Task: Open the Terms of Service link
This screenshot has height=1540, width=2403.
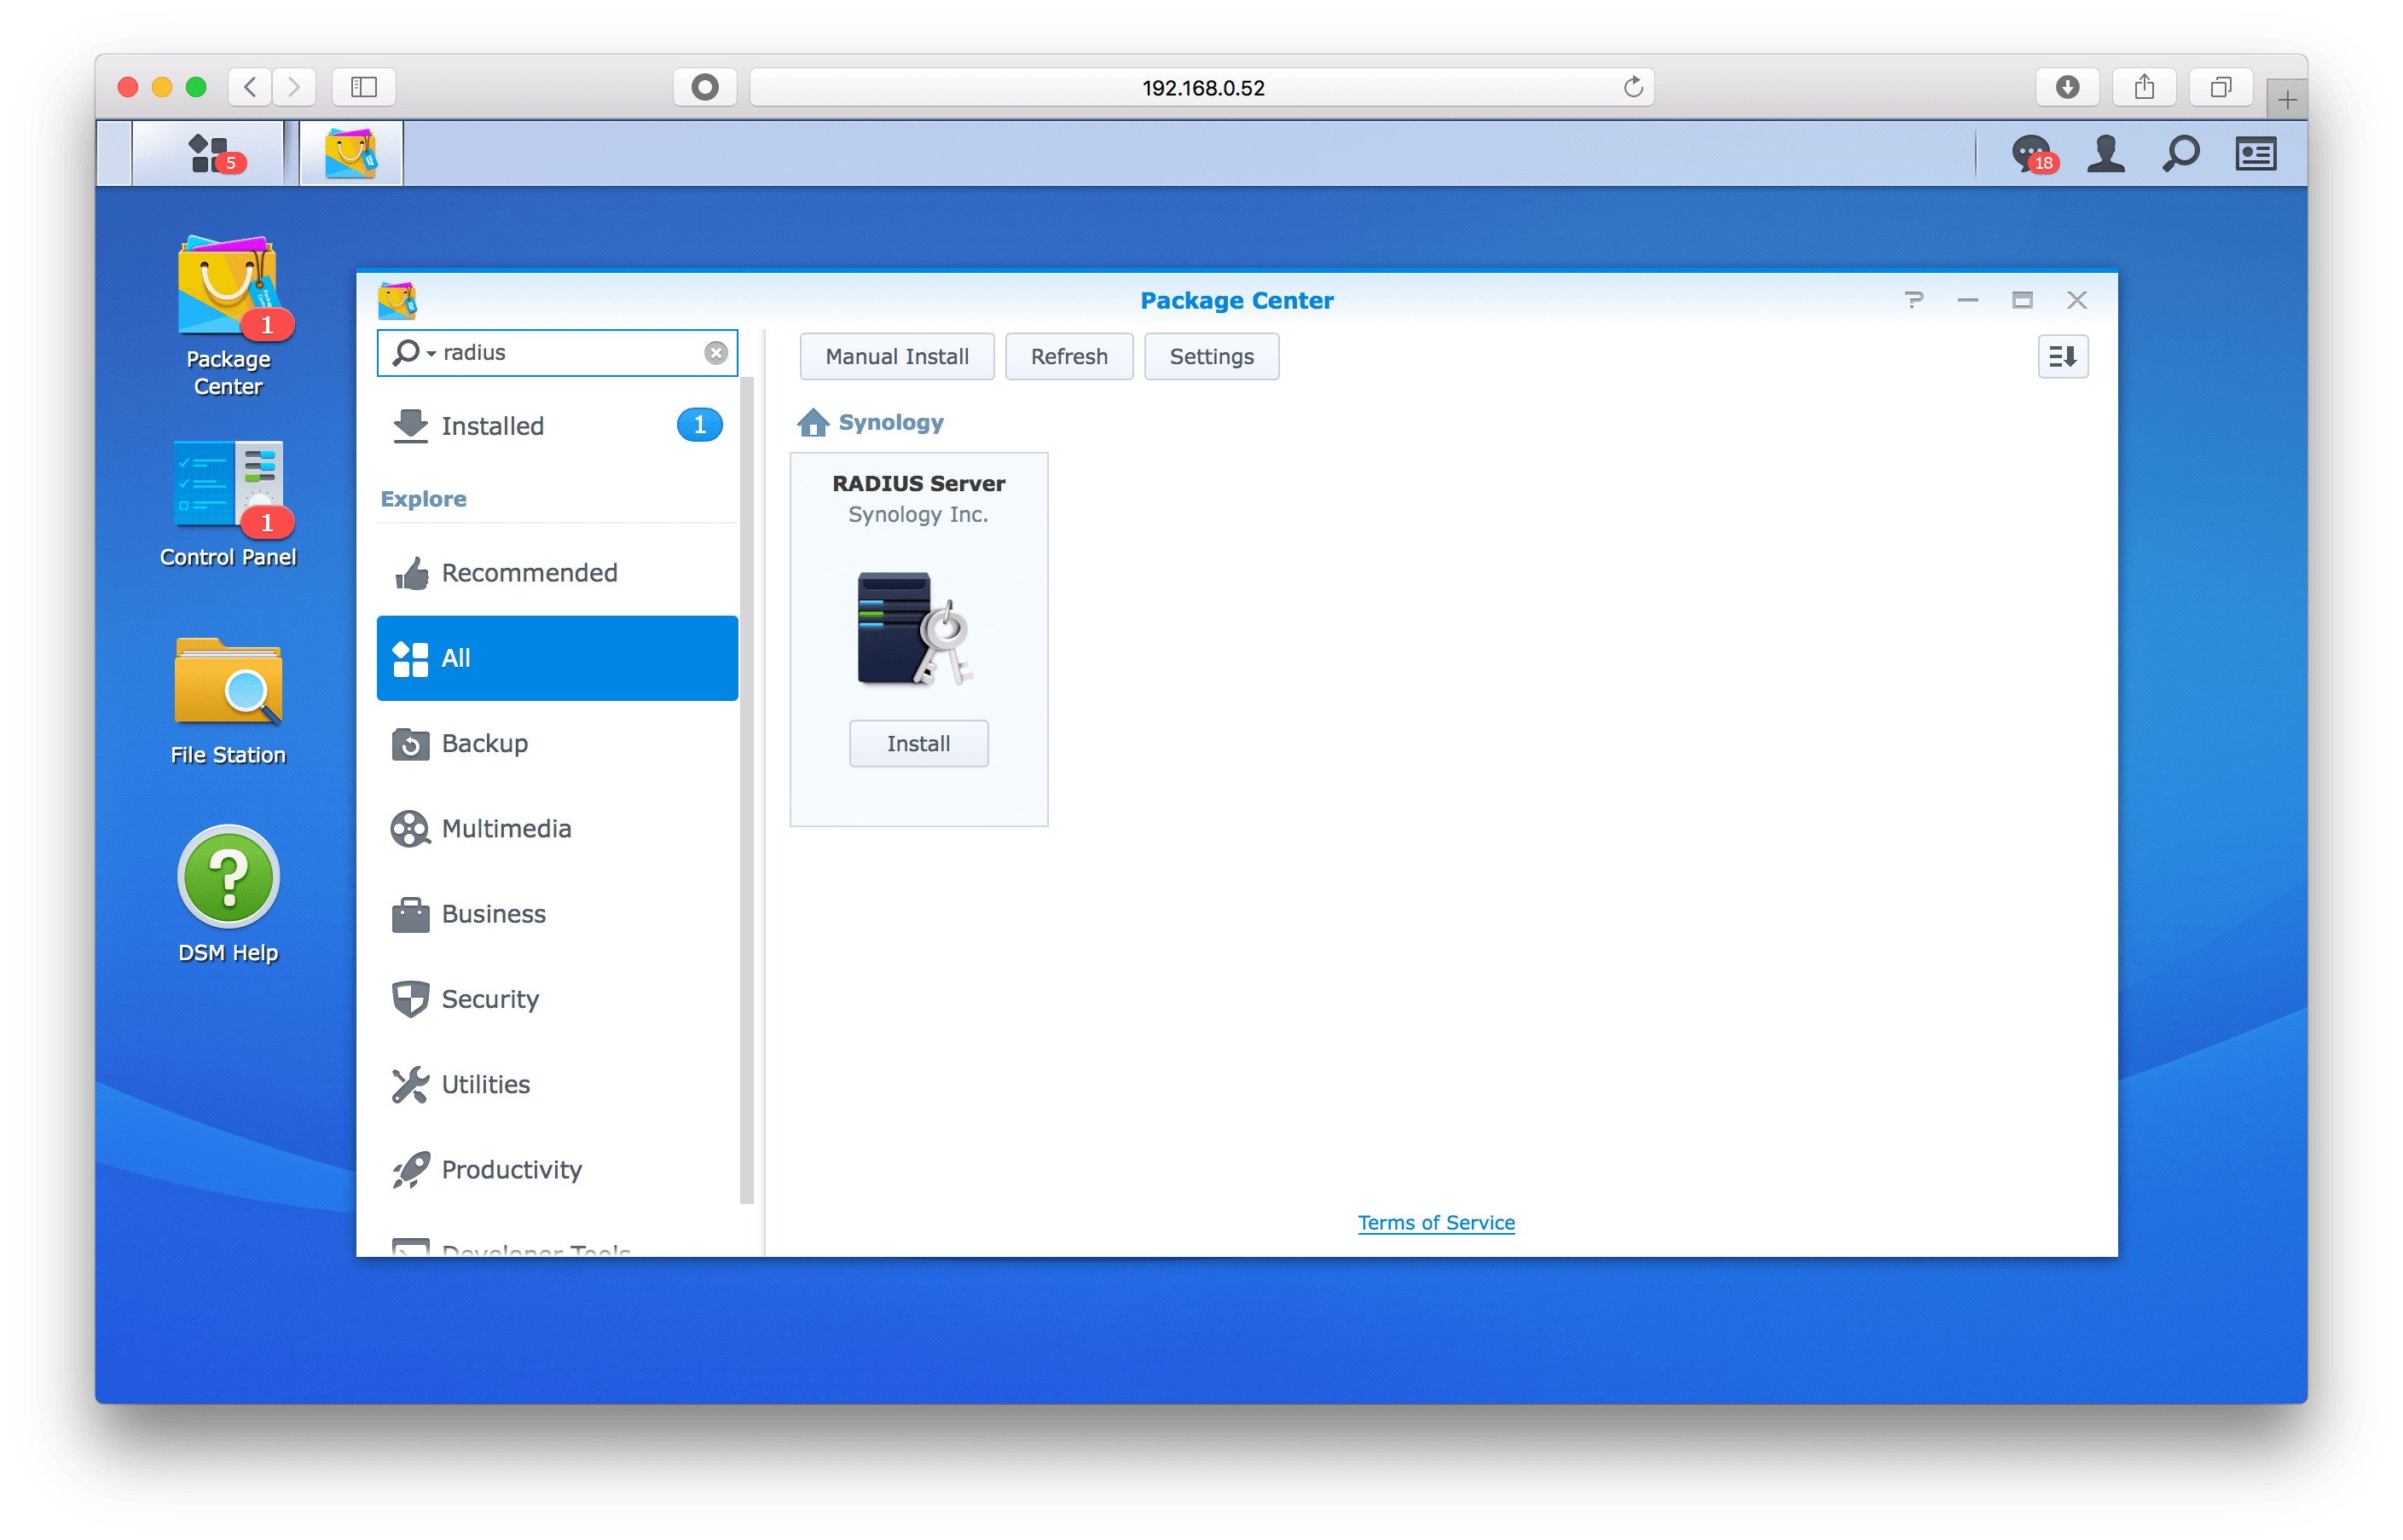Action: click(1436, 1222)
